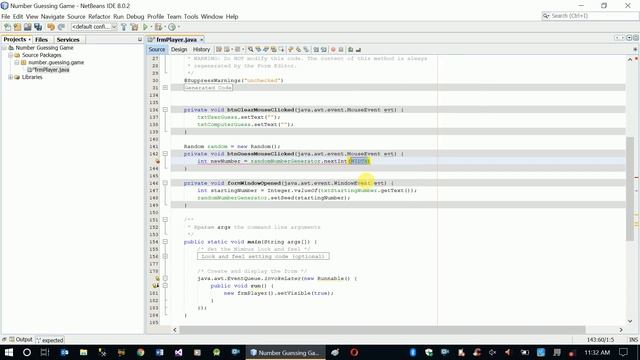Click the Profile Project toolbar icon
The image size is (640, 360).
click(x=172, y=27)
